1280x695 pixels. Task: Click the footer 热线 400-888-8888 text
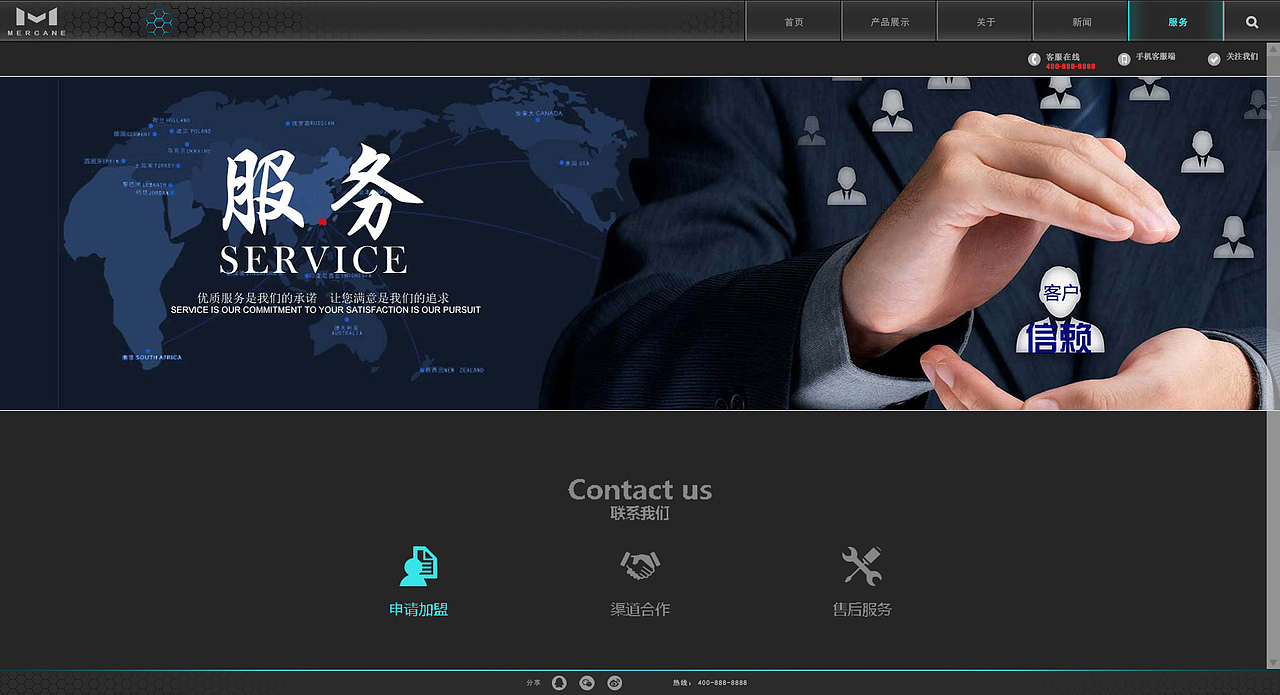710,683
